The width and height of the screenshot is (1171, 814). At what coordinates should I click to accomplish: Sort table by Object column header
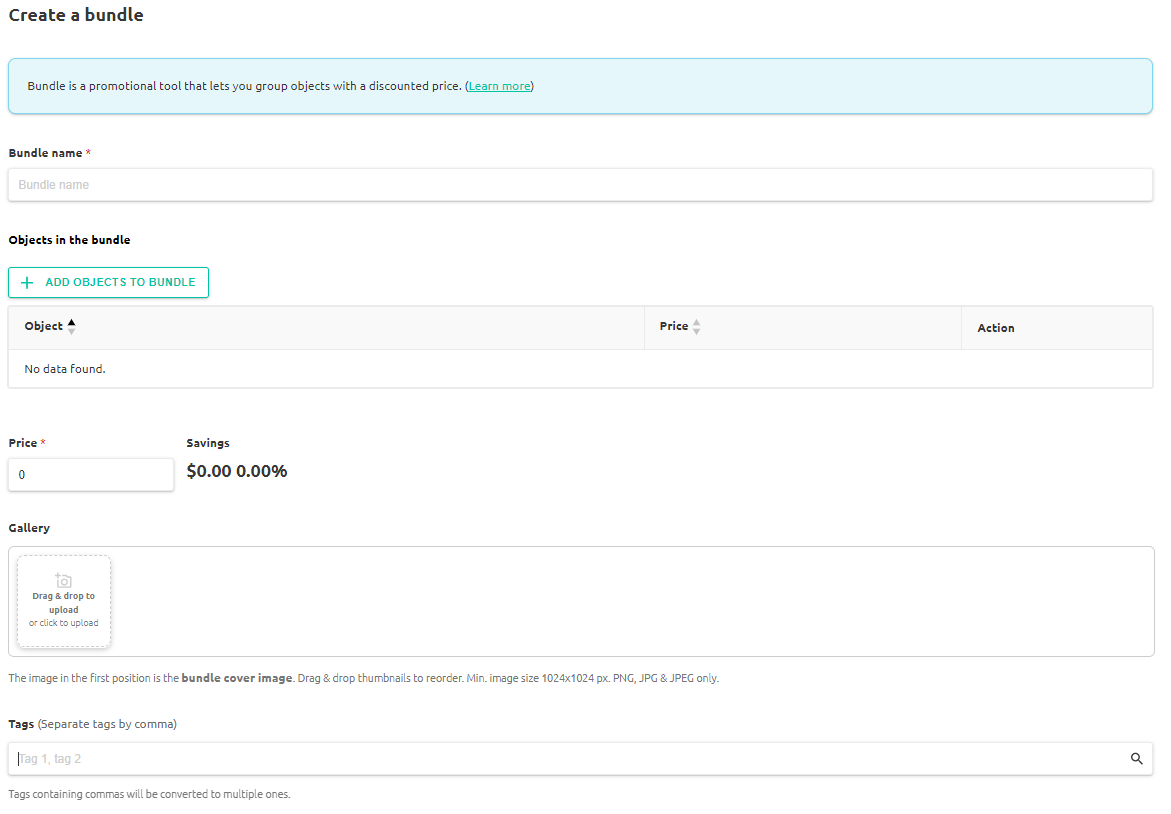44,327
